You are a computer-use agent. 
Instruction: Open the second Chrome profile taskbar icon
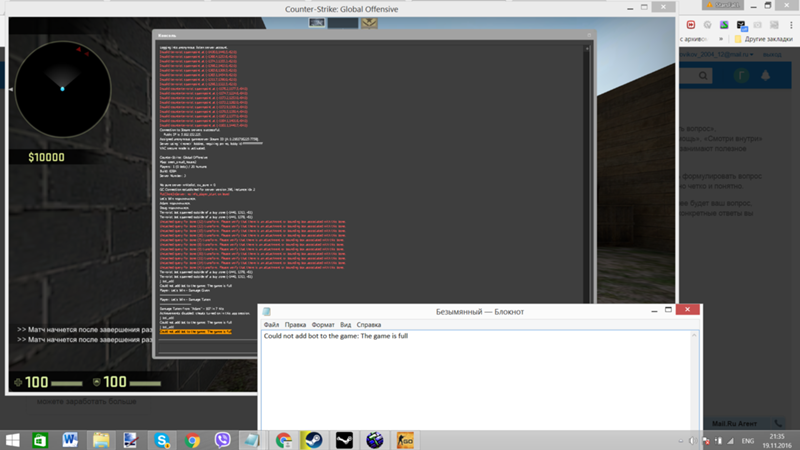point(283,440)
